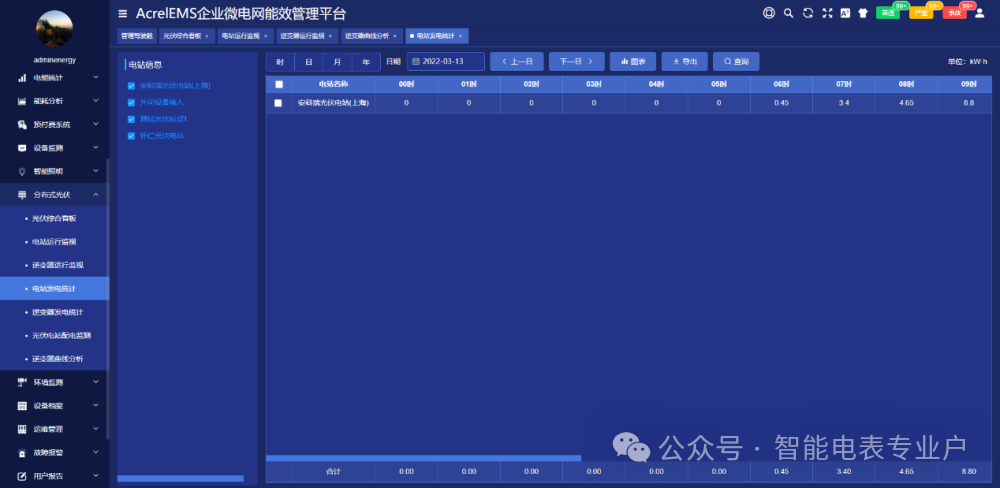Expand the 设备档案 menu chevron
Image resolution: width=1000 pixels, height=488 pixels.
coord(96,406)
